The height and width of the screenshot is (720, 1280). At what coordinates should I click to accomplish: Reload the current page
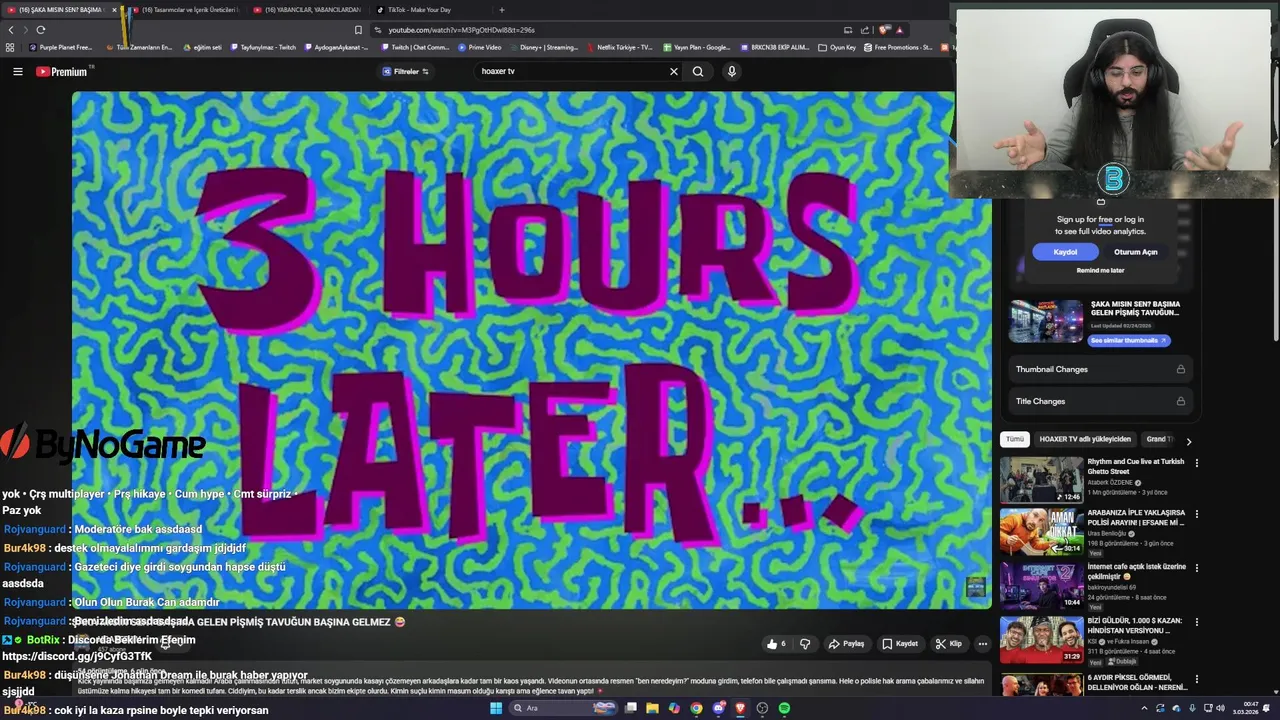point(40,30)
